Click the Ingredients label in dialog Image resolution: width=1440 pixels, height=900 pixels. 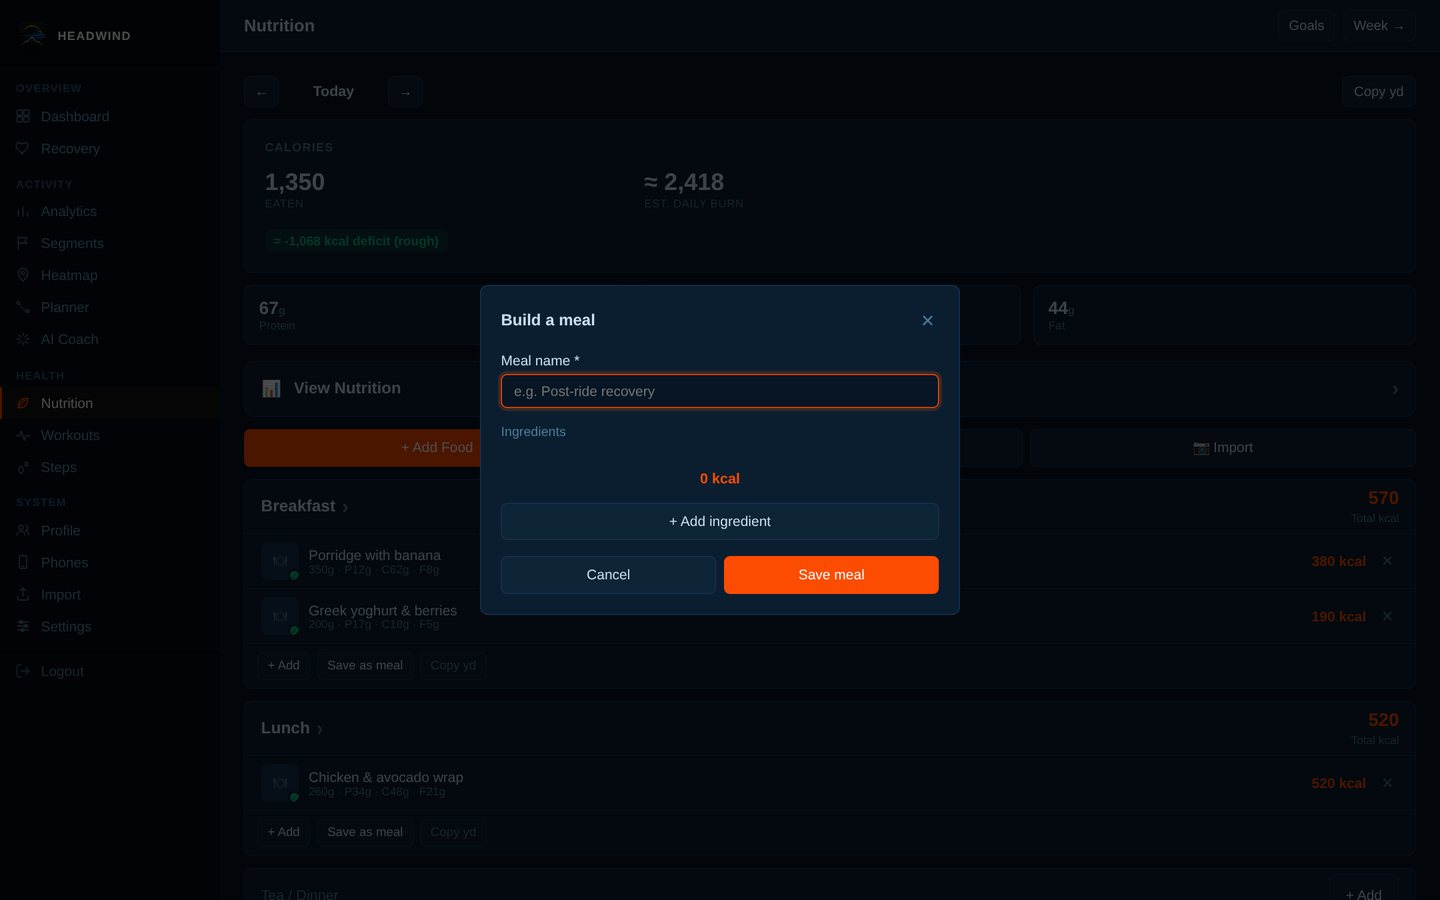[533, 432]
